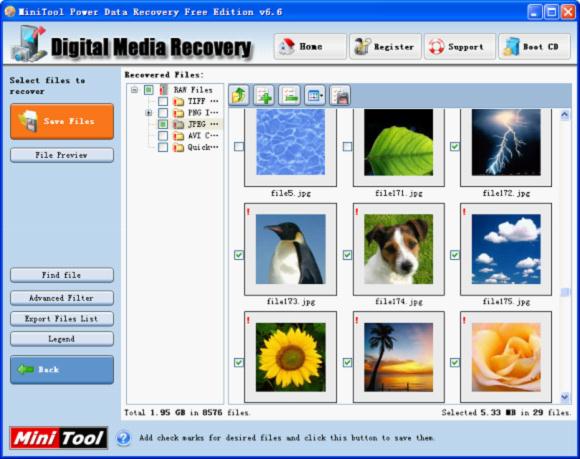Viewport: 580px width, 459px height.
Task: Click the Advanced Filter button
Action: tap(62, 298)
